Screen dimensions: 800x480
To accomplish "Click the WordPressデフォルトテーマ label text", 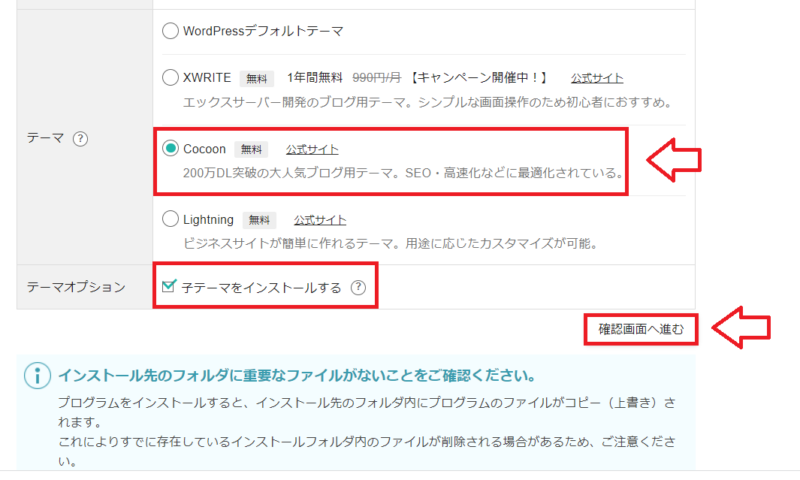I will point(263,31).
